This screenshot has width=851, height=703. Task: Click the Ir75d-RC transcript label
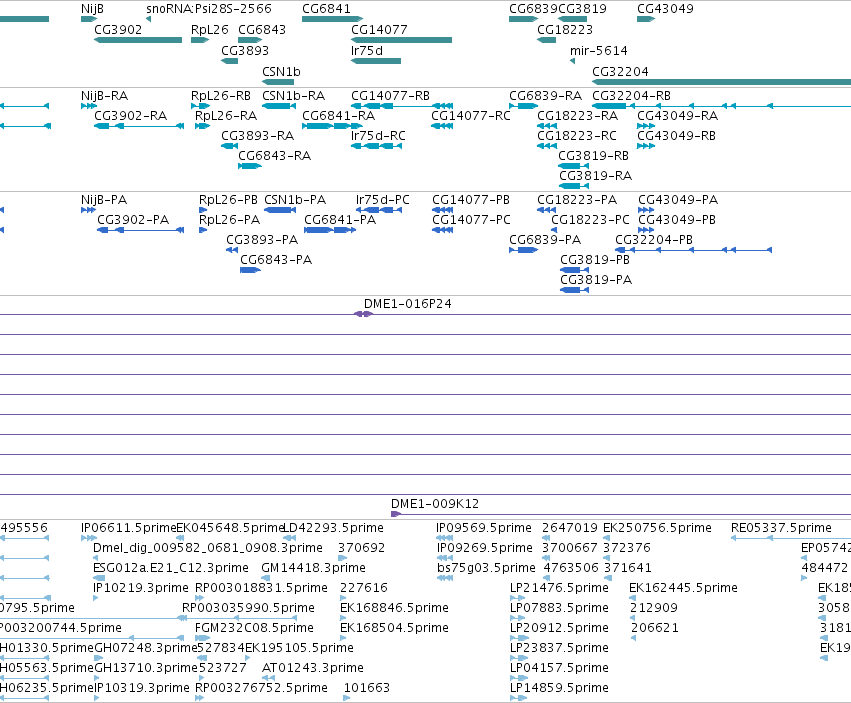click(378, 136)
